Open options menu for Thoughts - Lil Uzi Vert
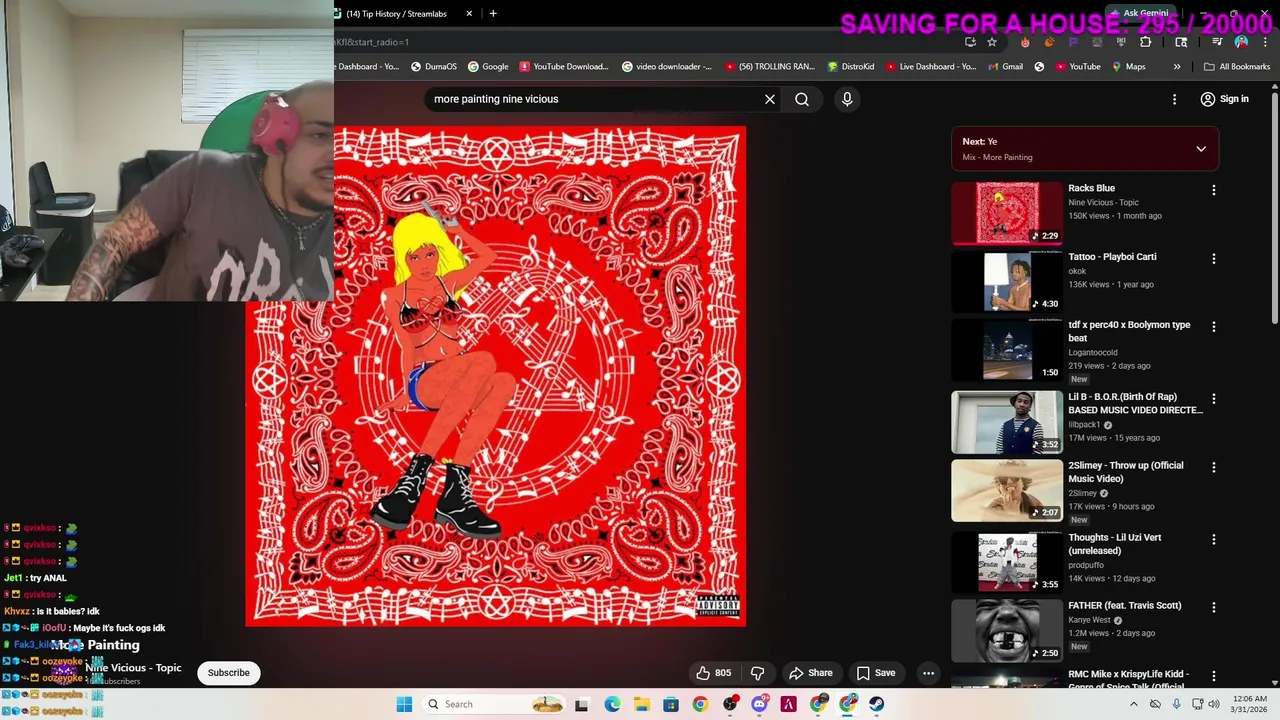Screen dimensions: 1280x720 [x=1214, y=539]
